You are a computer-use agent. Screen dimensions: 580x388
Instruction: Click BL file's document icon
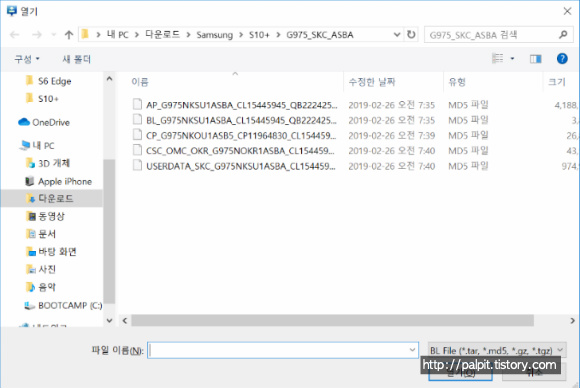[137, 119]
